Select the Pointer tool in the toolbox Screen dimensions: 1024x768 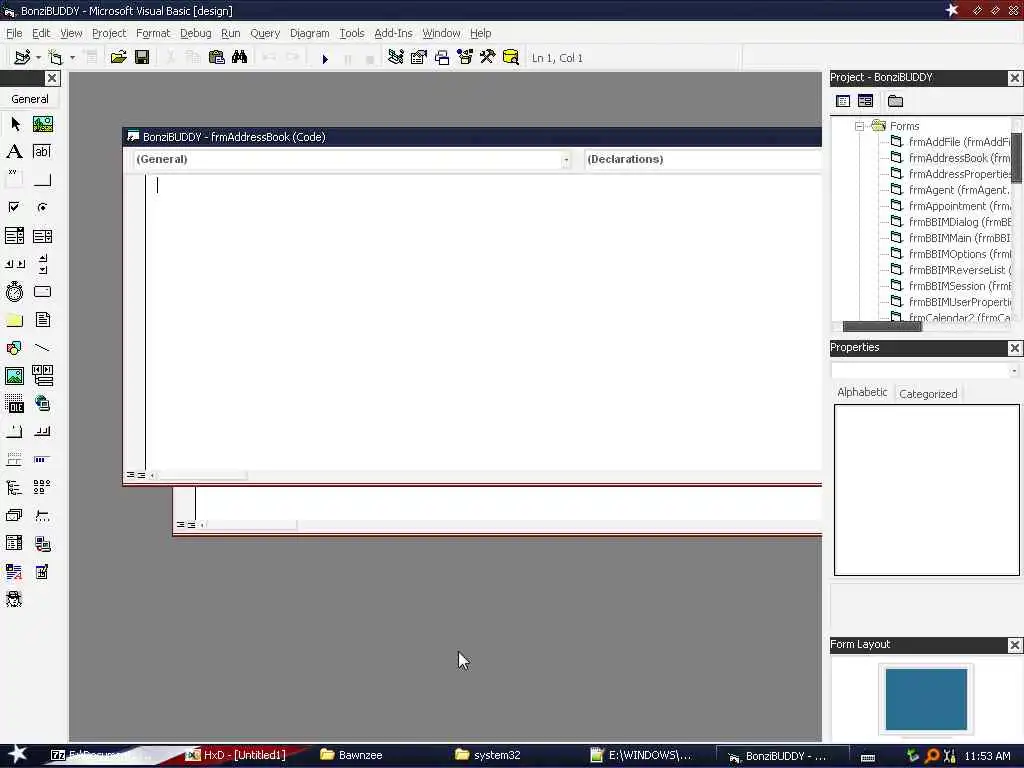point(14,124)
